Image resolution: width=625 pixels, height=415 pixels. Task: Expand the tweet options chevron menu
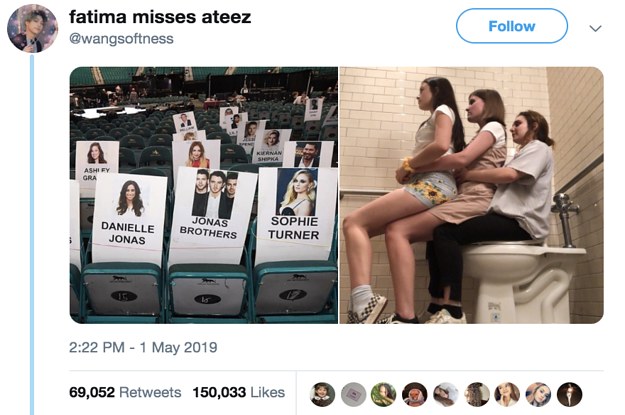tap(596, 28)
